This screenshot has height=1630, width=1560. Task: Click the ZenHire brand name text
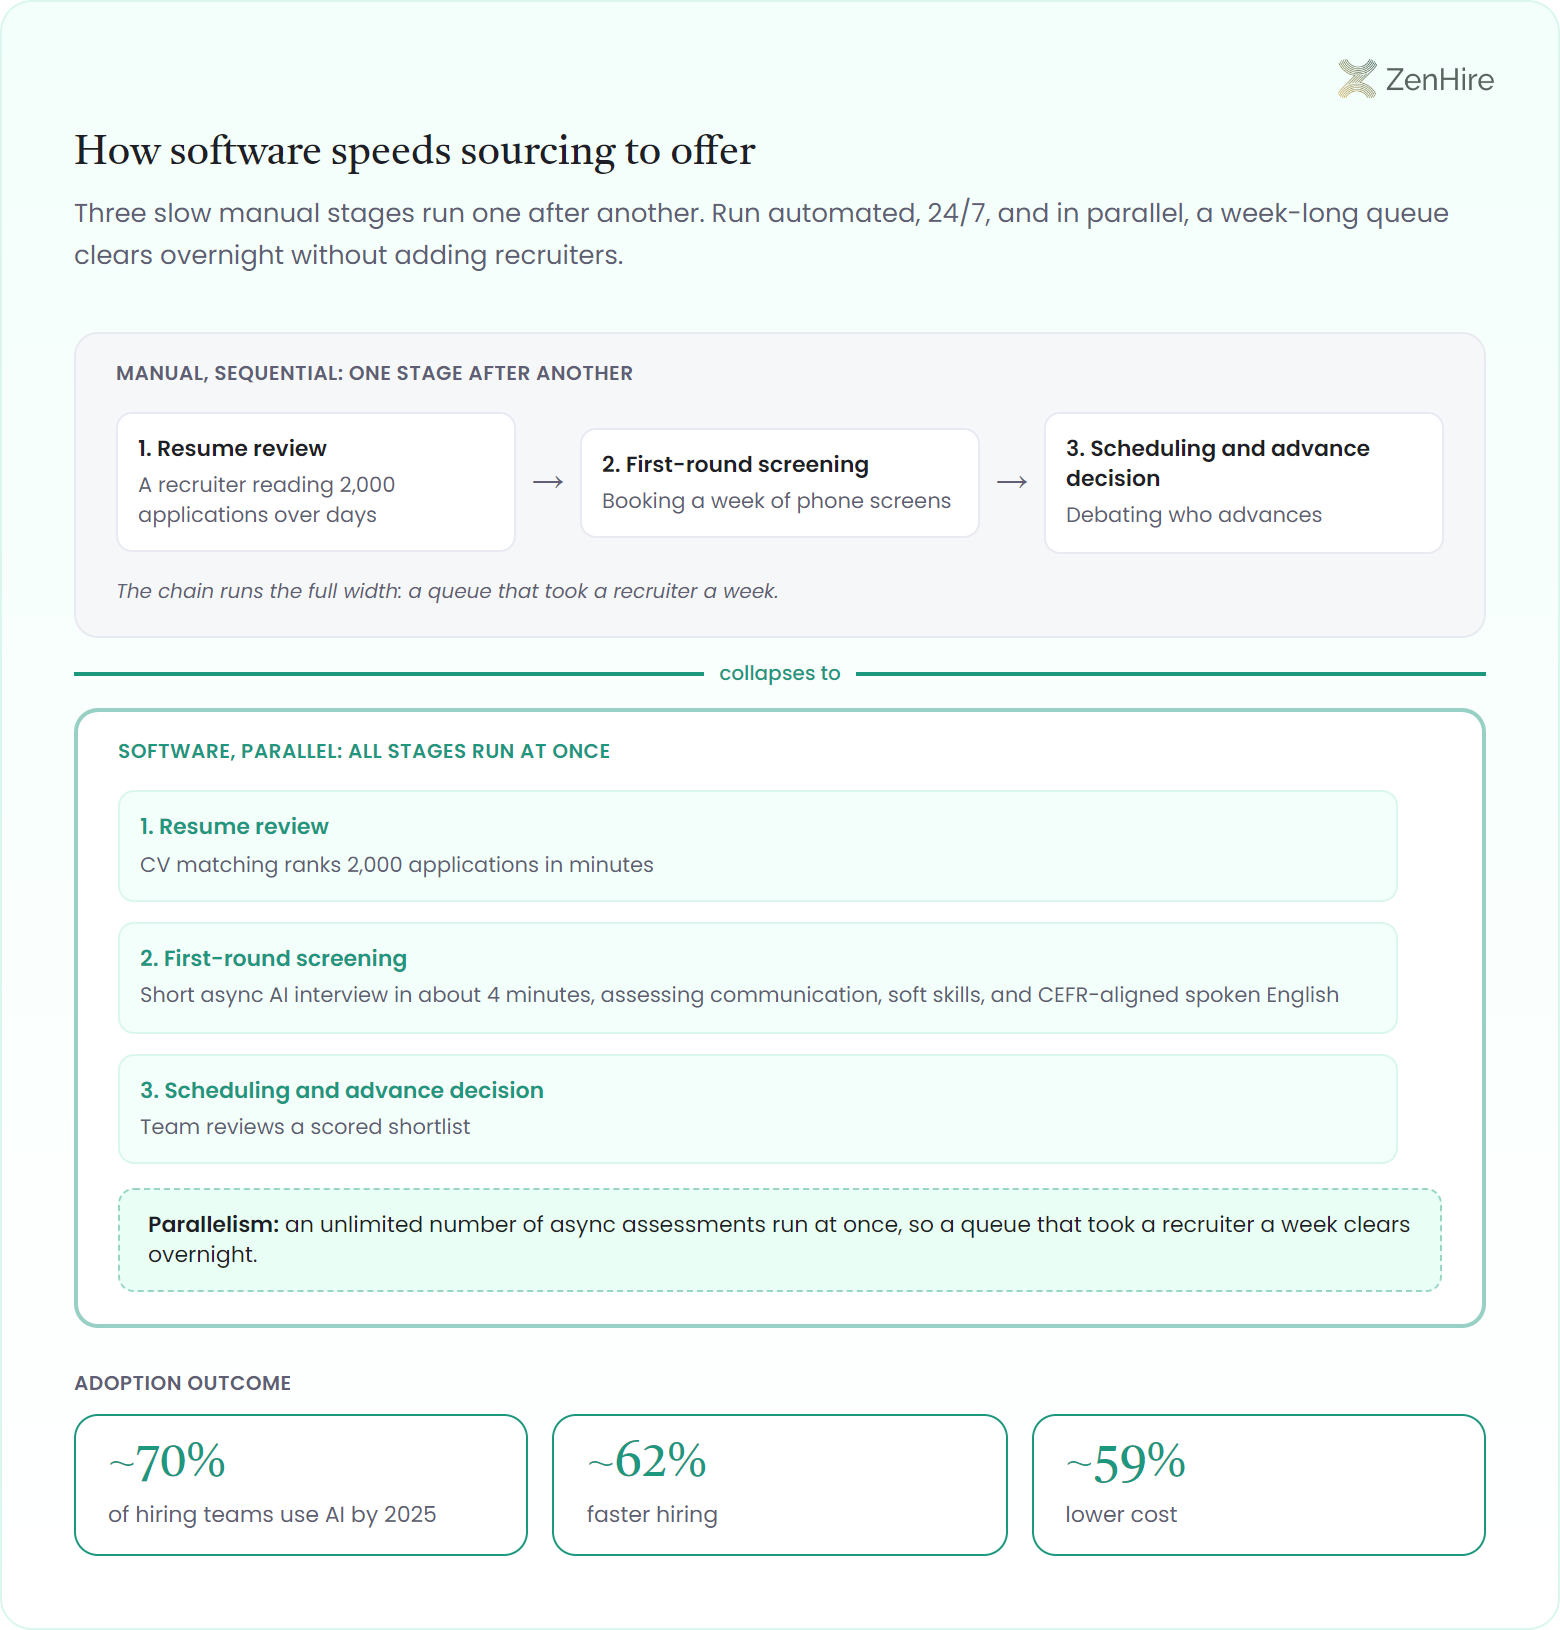1439,80
